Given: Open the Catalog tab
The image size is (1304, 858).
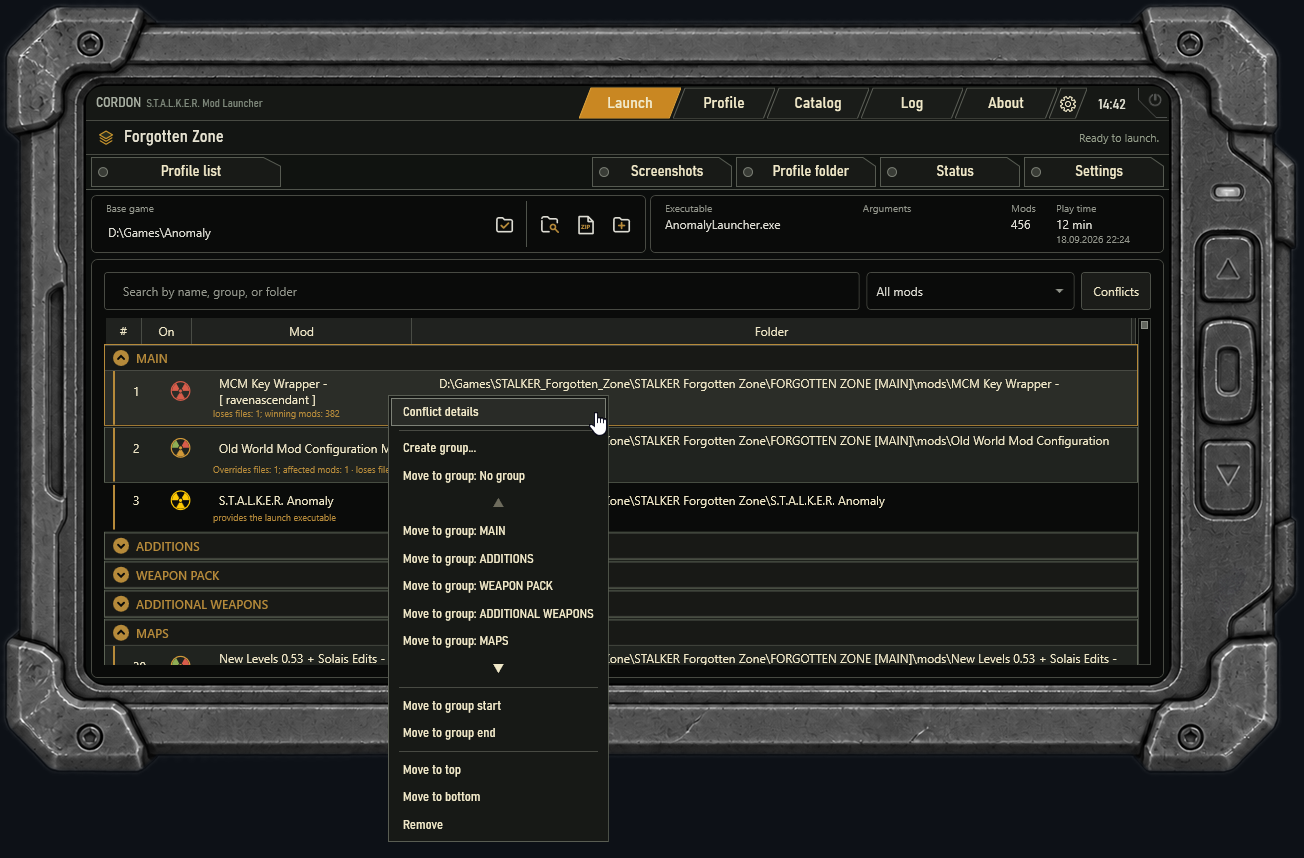Looking at the screenshot, I should pos(818,103).
